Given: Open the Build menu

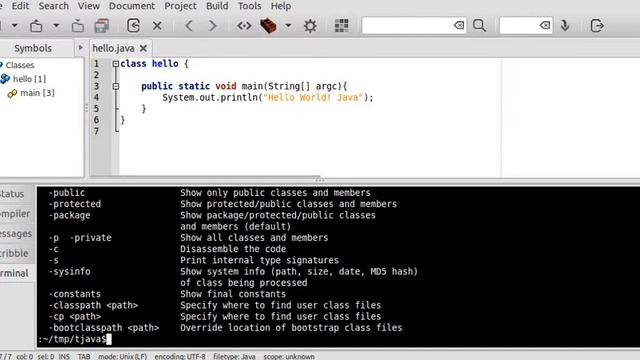Looking at the screenshot, I should click(217, 6).
